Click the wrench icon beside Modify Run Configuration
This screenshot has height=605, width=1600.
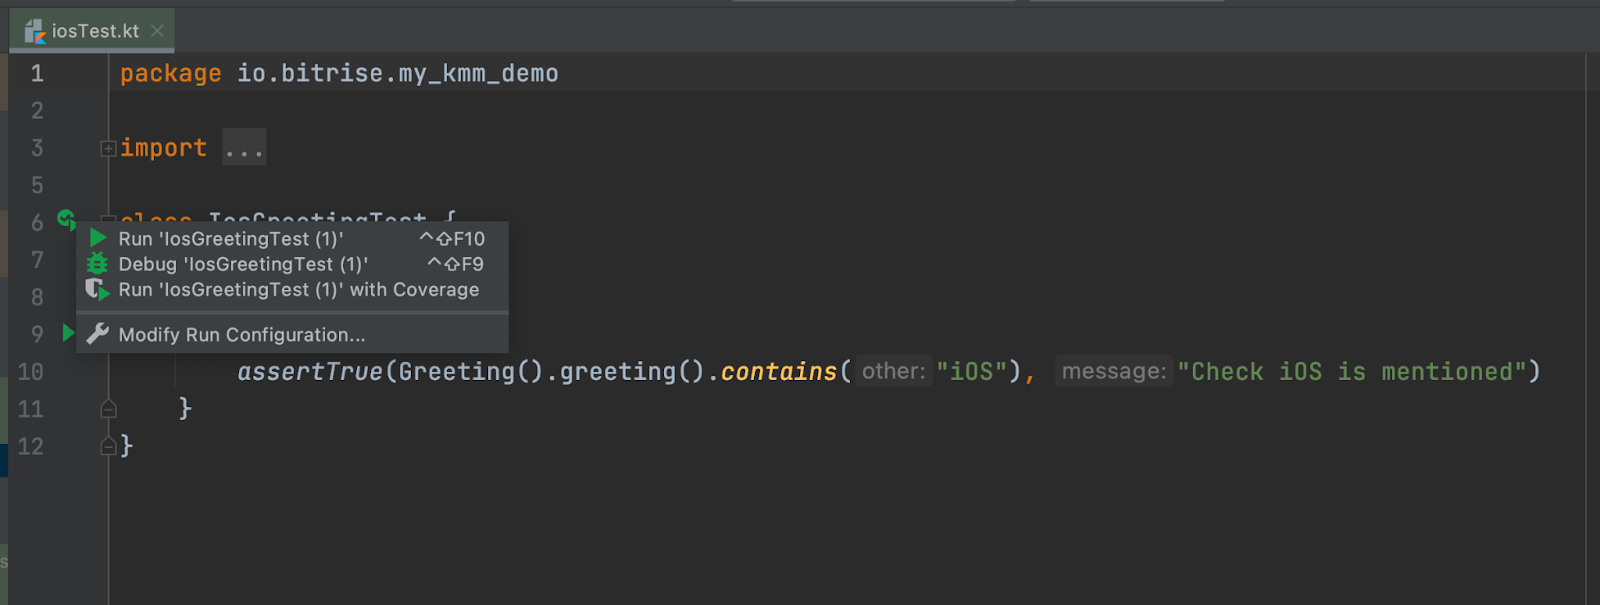click(x=97, y=334)
